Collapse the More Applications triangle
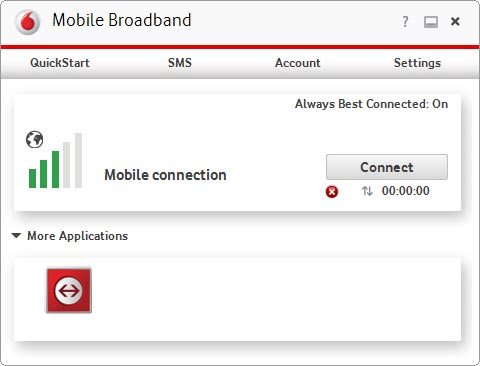480x366 pixels. (x=16, y=236)
